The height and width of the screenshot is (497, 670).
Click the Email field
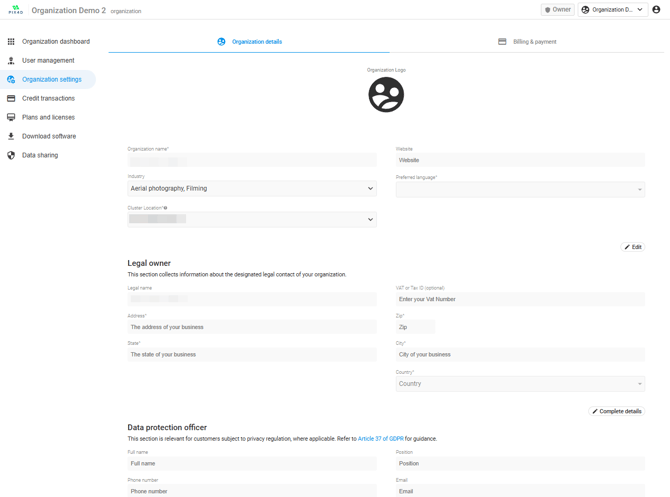520,491
